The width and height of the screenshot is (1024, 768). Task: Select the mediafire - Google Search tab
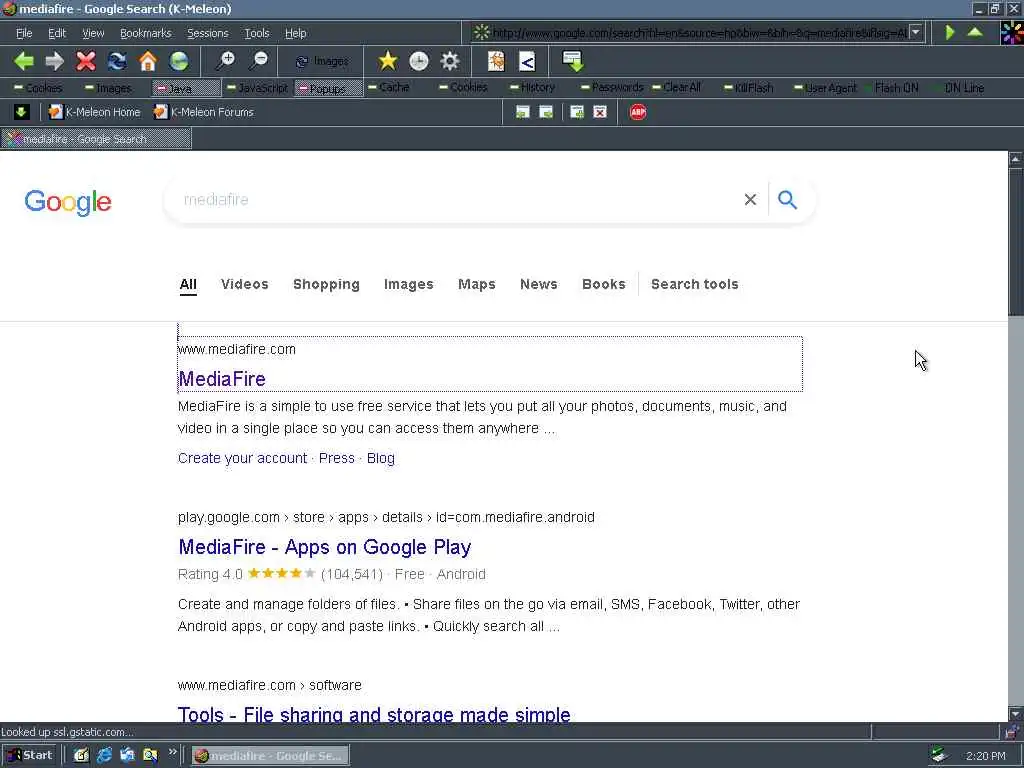(96, 138)
